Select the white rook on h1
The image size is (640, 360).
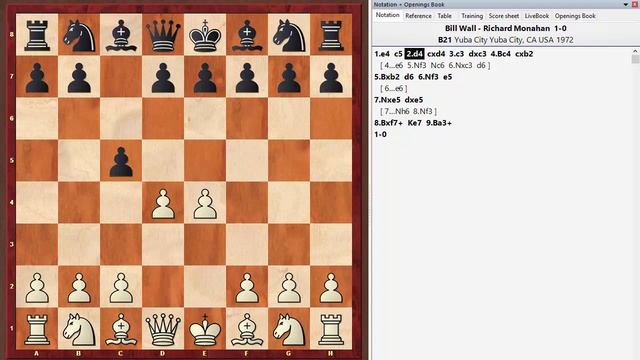[331, 329]
